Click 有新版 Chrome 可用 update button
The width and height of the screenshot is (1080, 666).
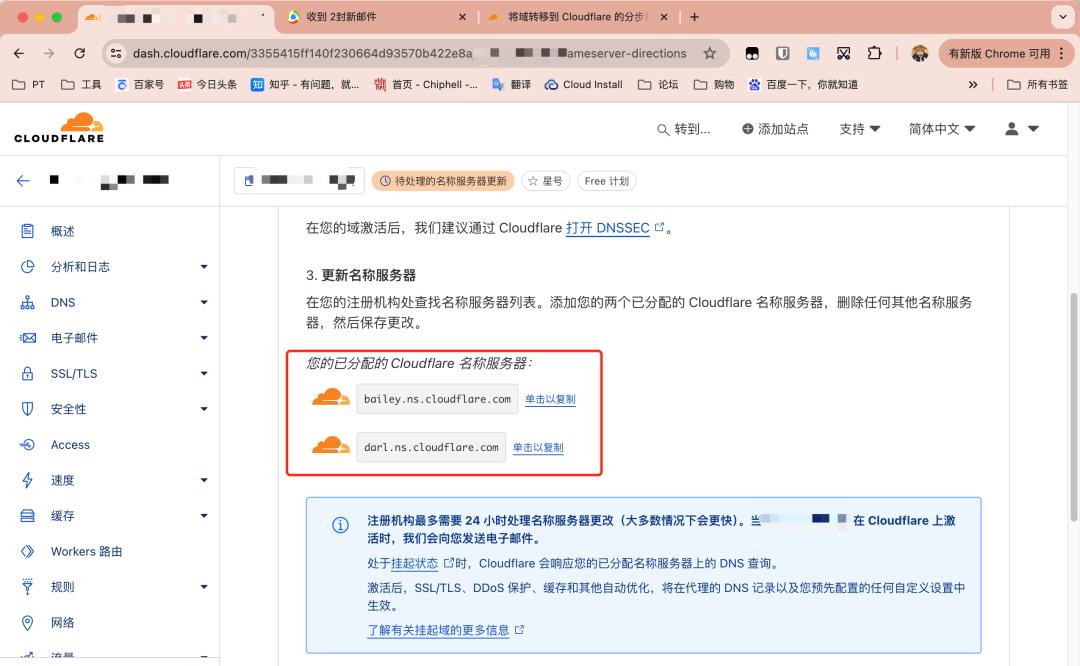click(999, 53)
